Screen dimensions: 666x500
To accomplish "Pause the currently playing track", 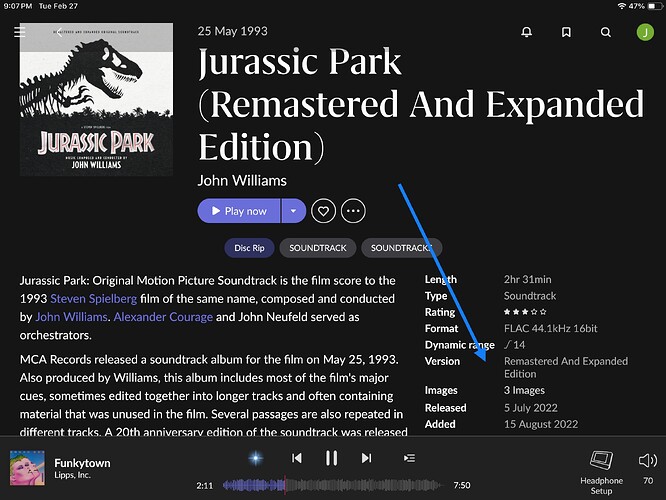I will tap(331, 458).
